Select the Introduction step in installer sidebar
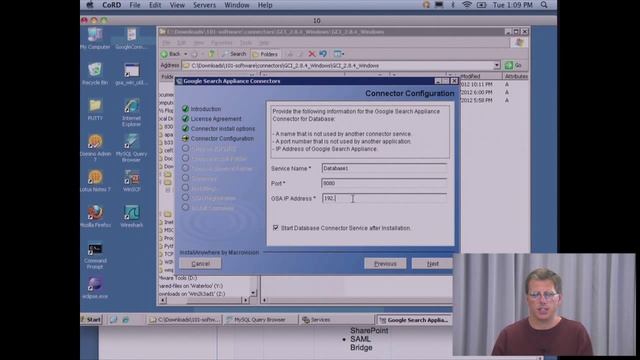This screenshot has width=640, height=360. 206,109
